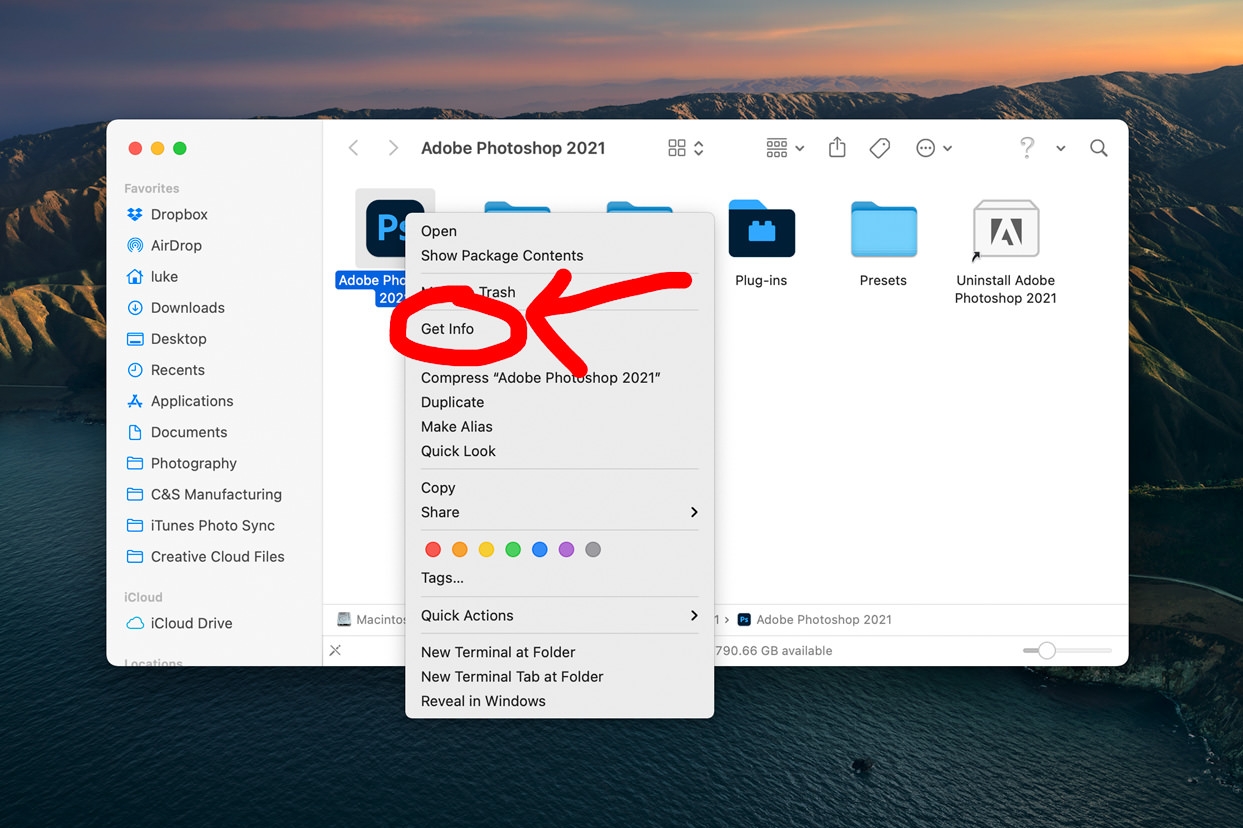
Task: Expand the Quick Actions submenu
Action: 559,615
